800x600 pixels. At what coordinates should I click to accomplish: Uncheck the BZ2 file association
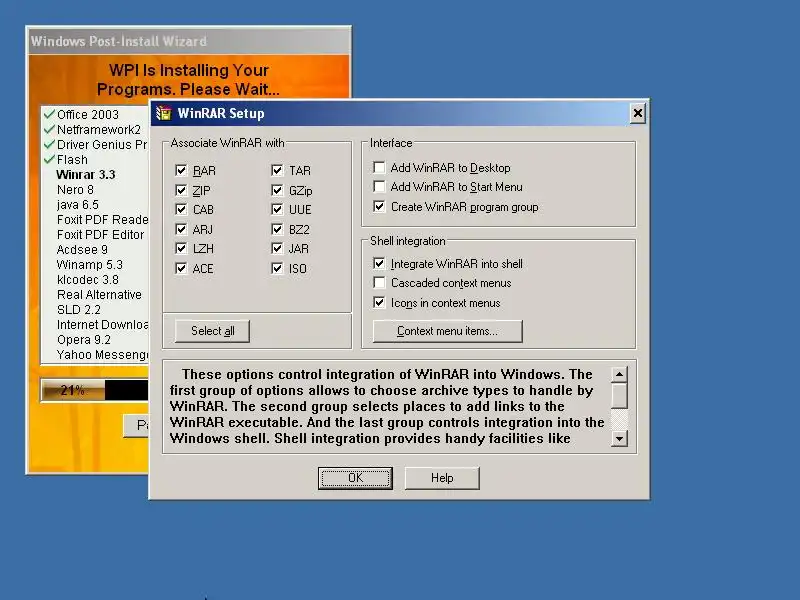[x=277, y=229]
